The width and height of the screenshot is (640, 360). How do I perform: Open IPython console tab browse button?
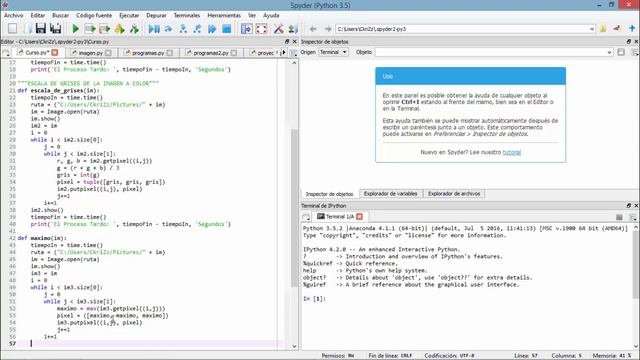pos(306,217)
